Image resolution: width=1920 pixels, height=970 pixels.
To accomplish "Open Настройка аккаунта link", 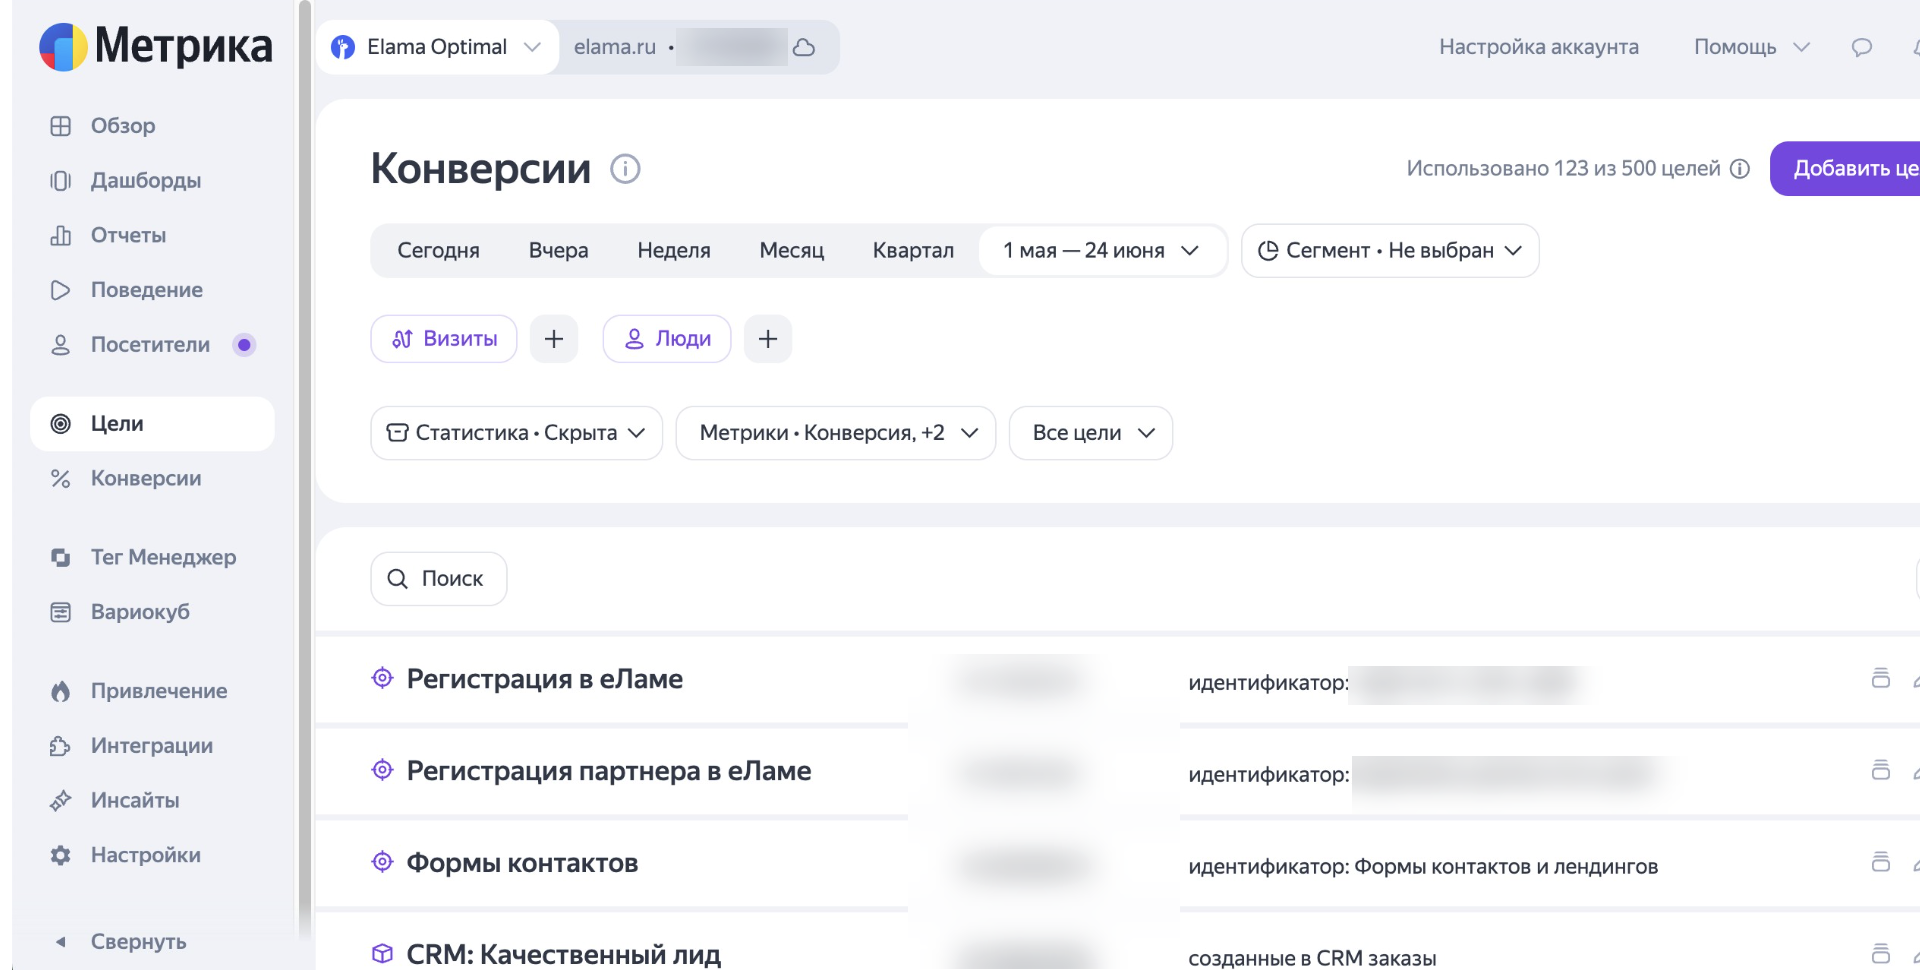I will click(x=1539, y=47).
